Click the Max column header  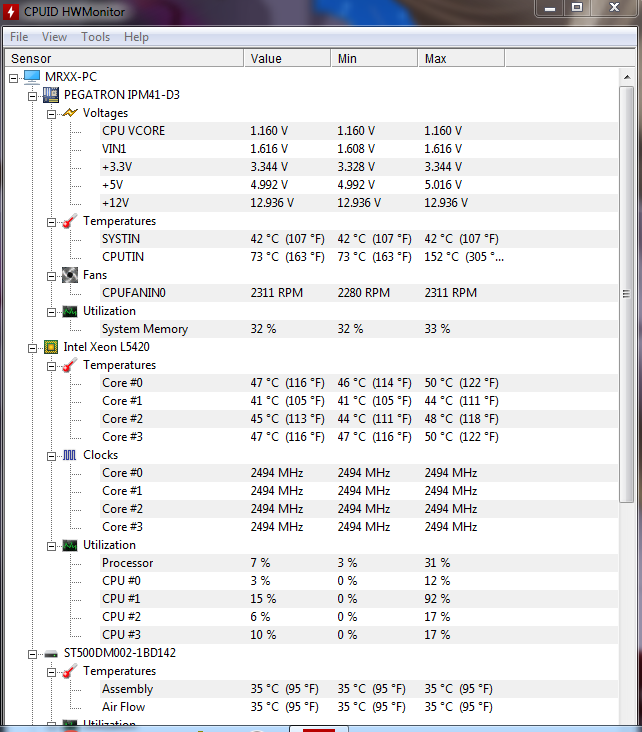tap(461, 58)
